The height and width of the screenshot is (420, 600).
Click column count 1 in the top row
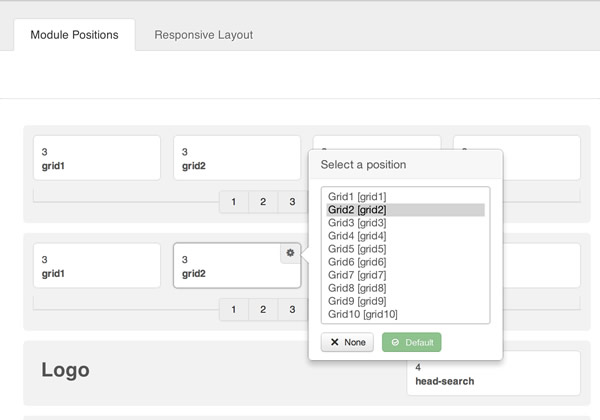234,202
